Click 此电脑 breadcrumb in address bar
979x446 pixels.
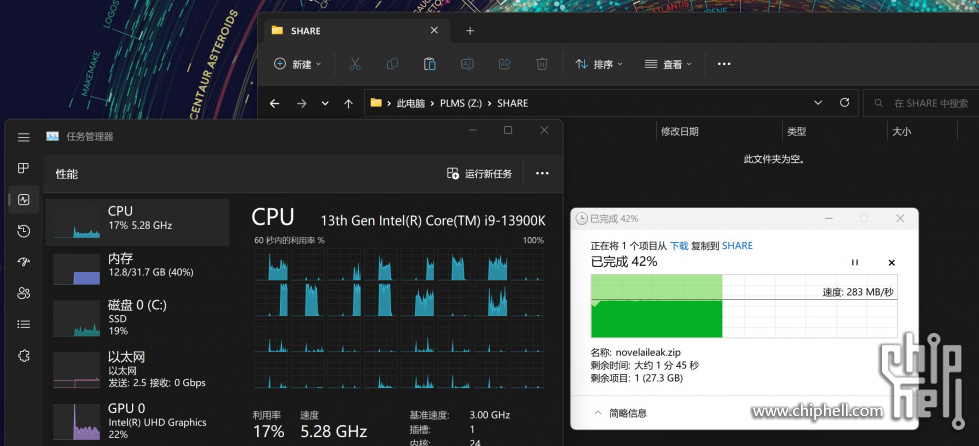411,103
